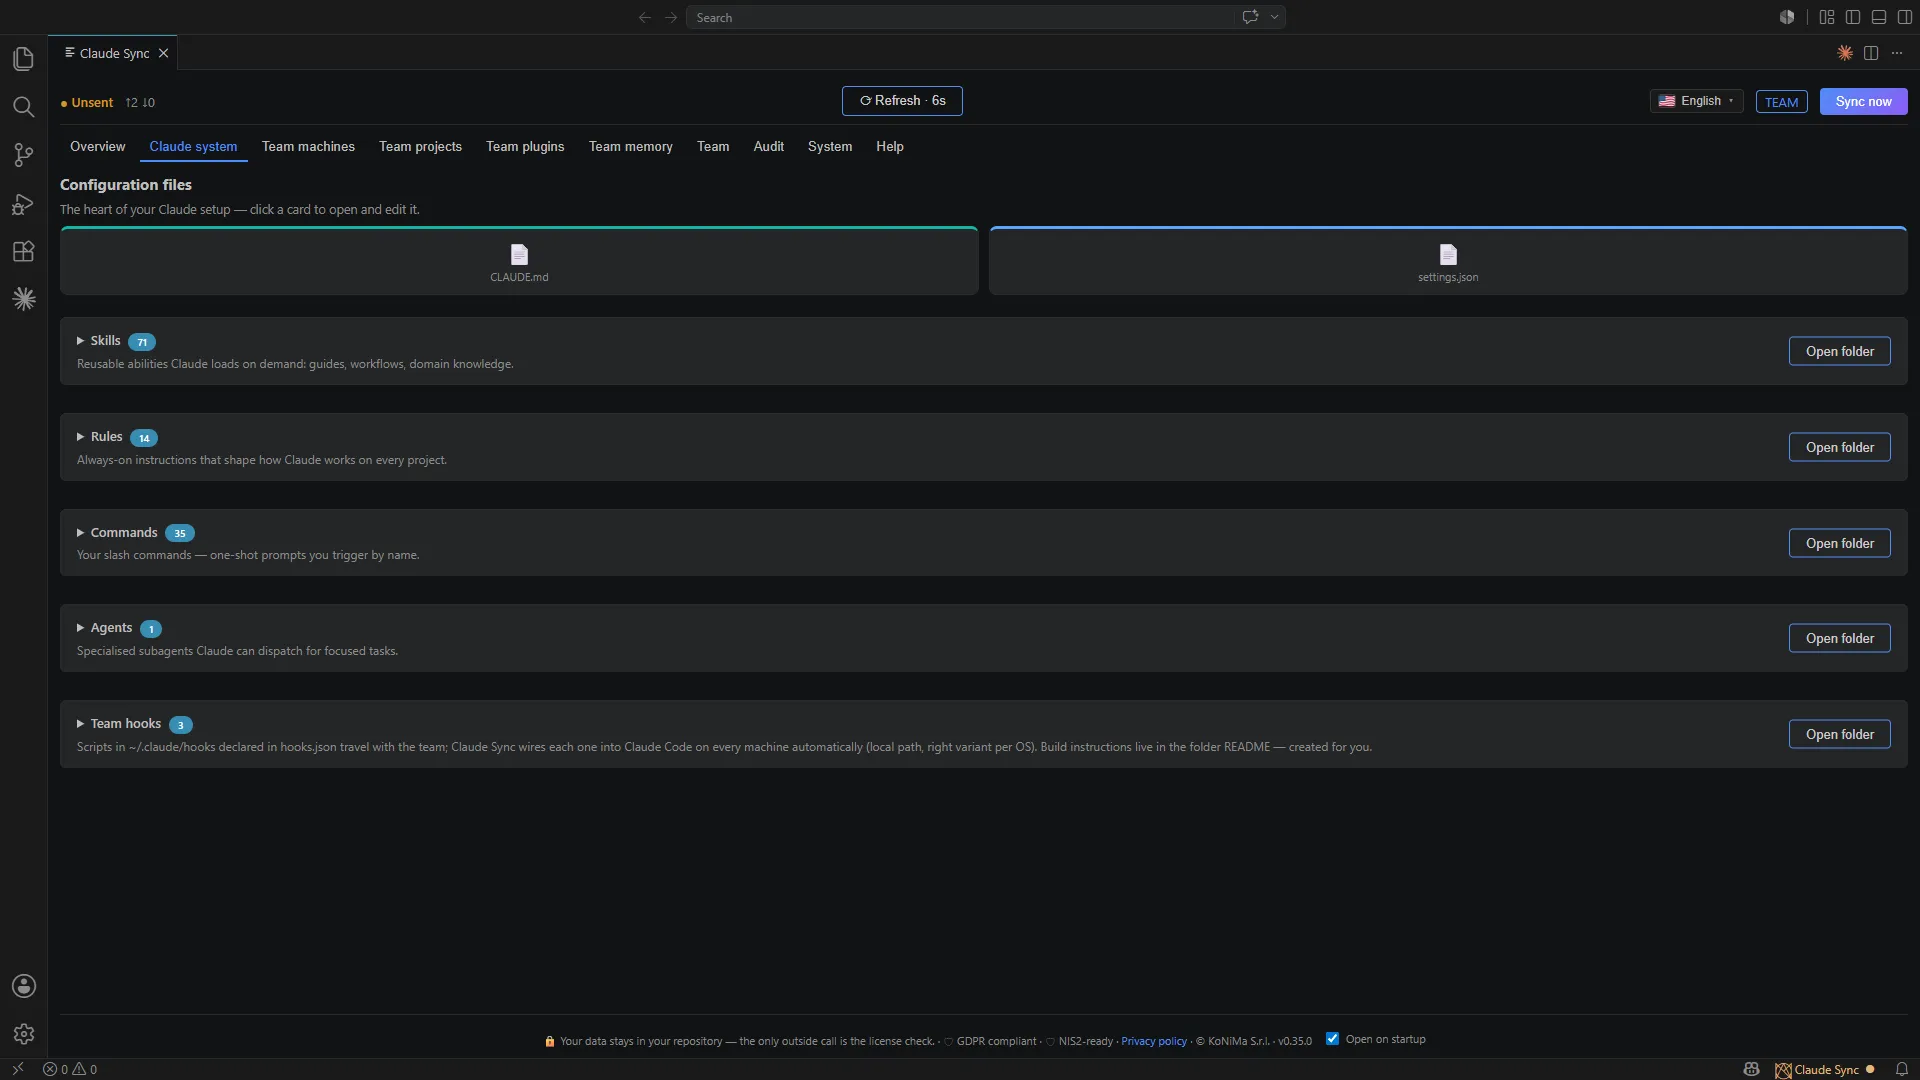1920x1080 pixels.
Task: Open the Explorer view in activity bar
Action: point(23,59)
